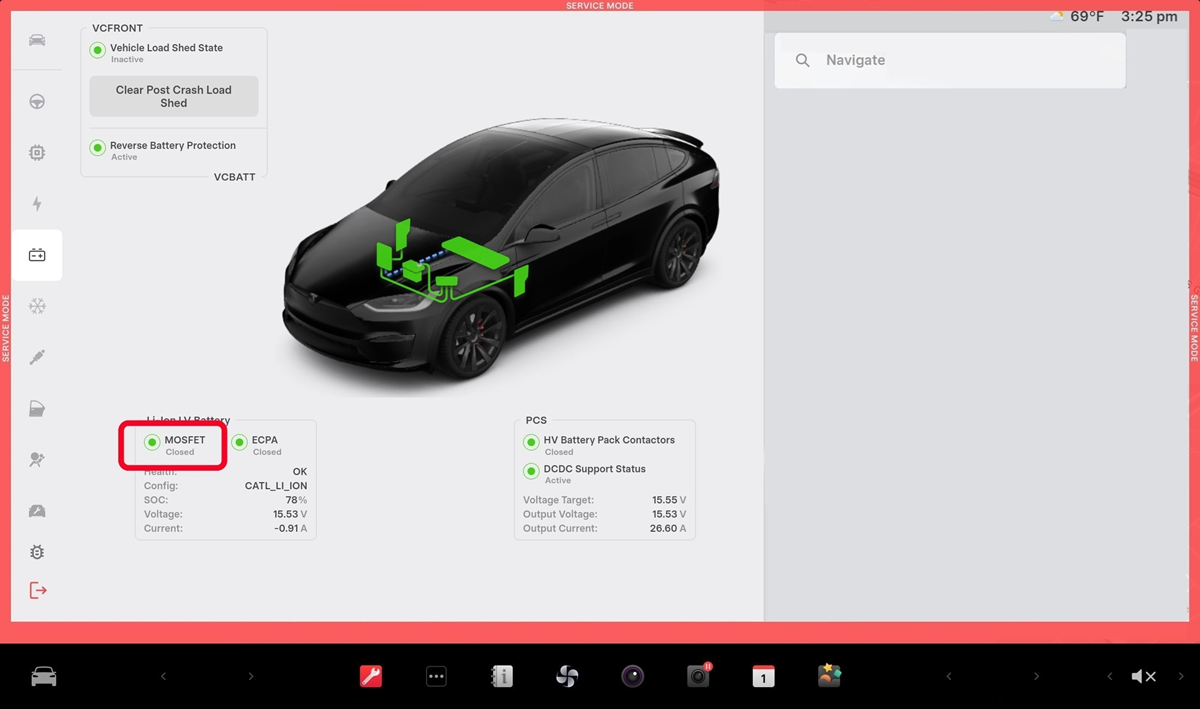1200x709 pixels.
Task: Select the high voltage lightning bolt icon
Action: coord(37,204)
